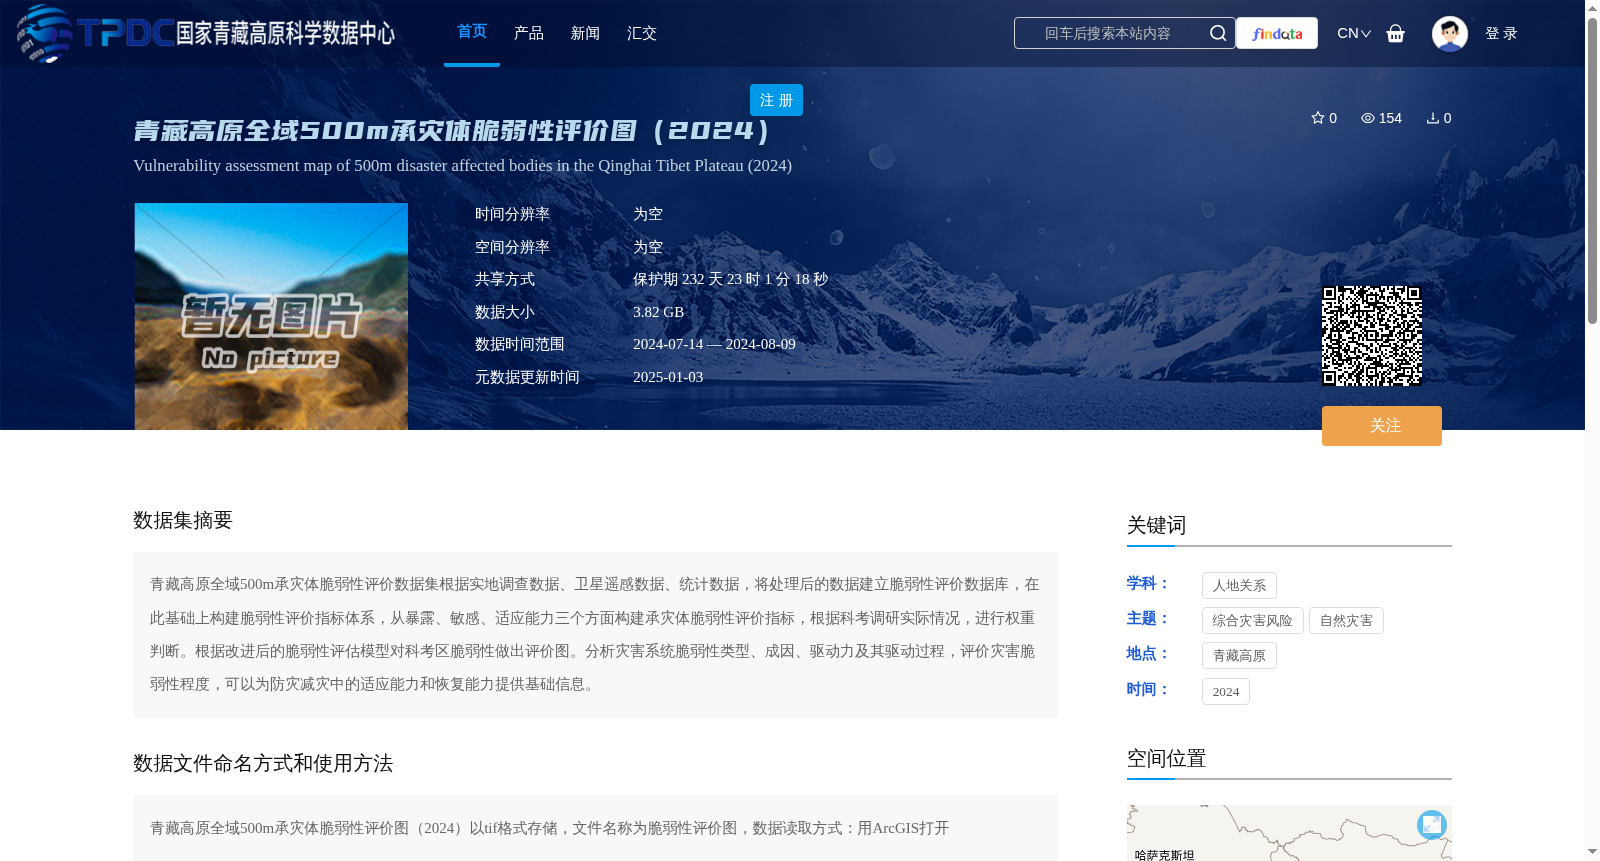Go to the 首页 tab
This screenshot has height=861, width=1600.
point(472,32)
